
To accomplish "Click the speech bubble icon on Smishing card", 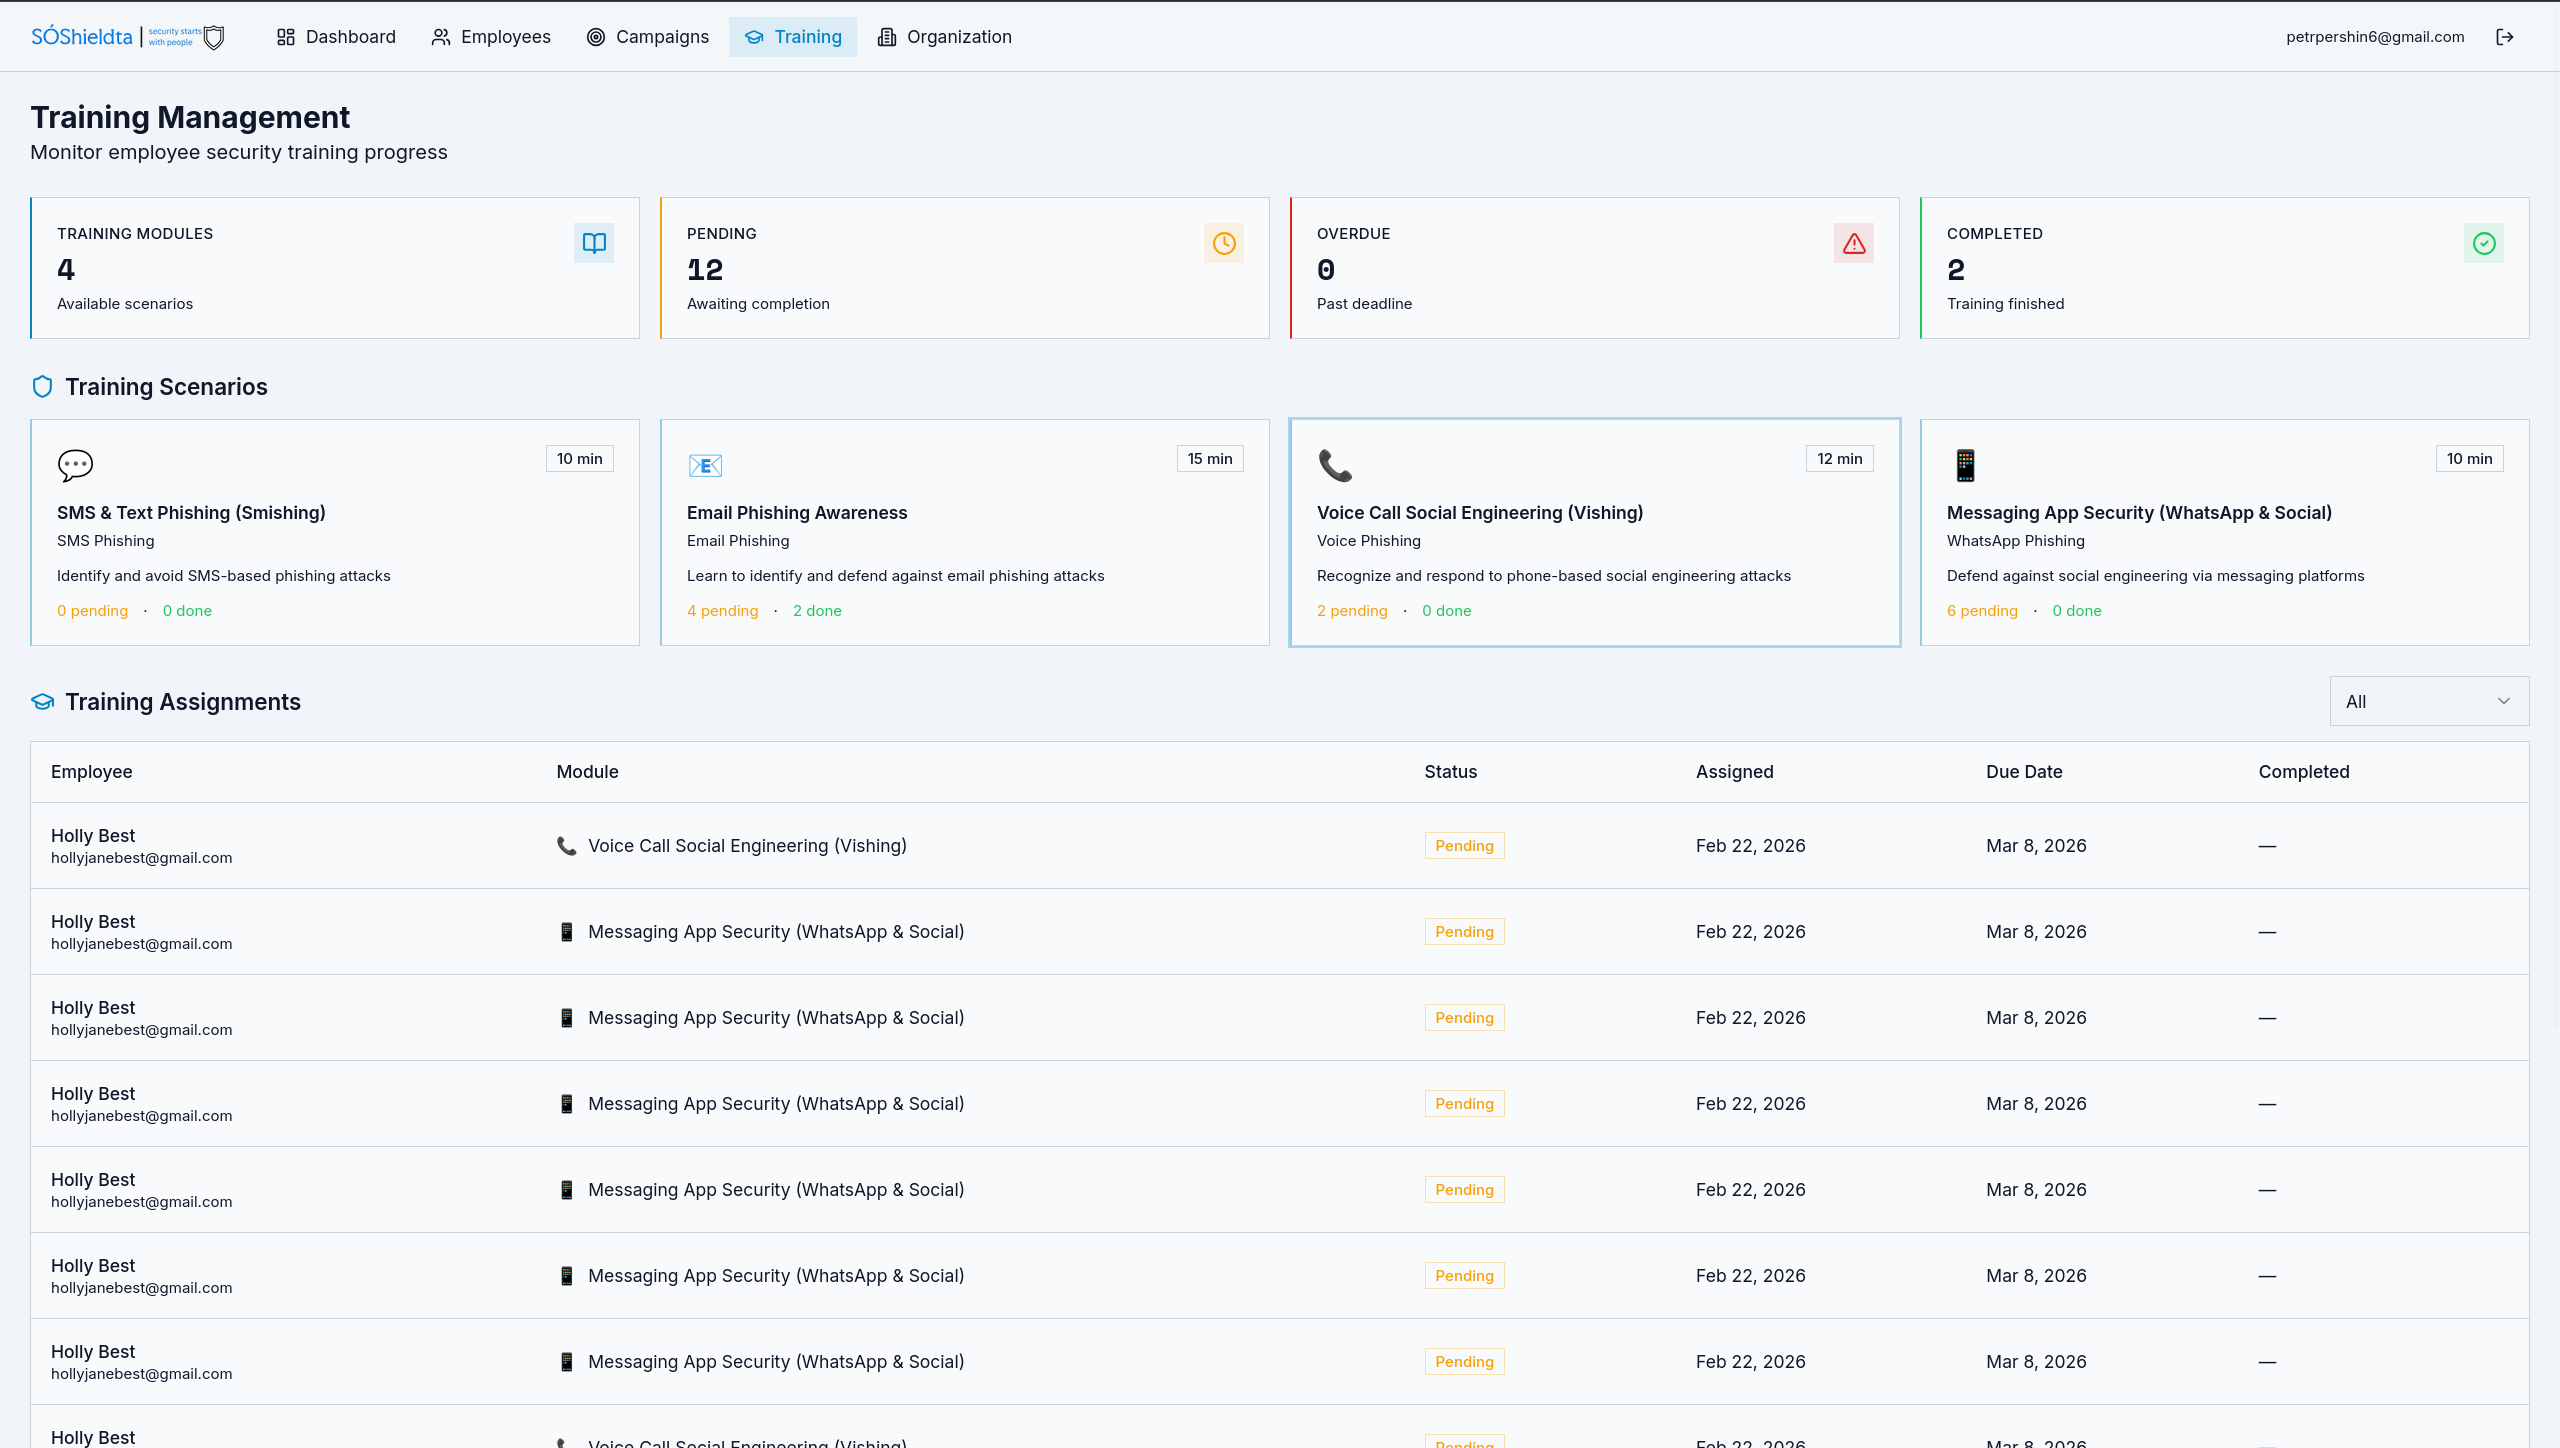I will (75, 465).
